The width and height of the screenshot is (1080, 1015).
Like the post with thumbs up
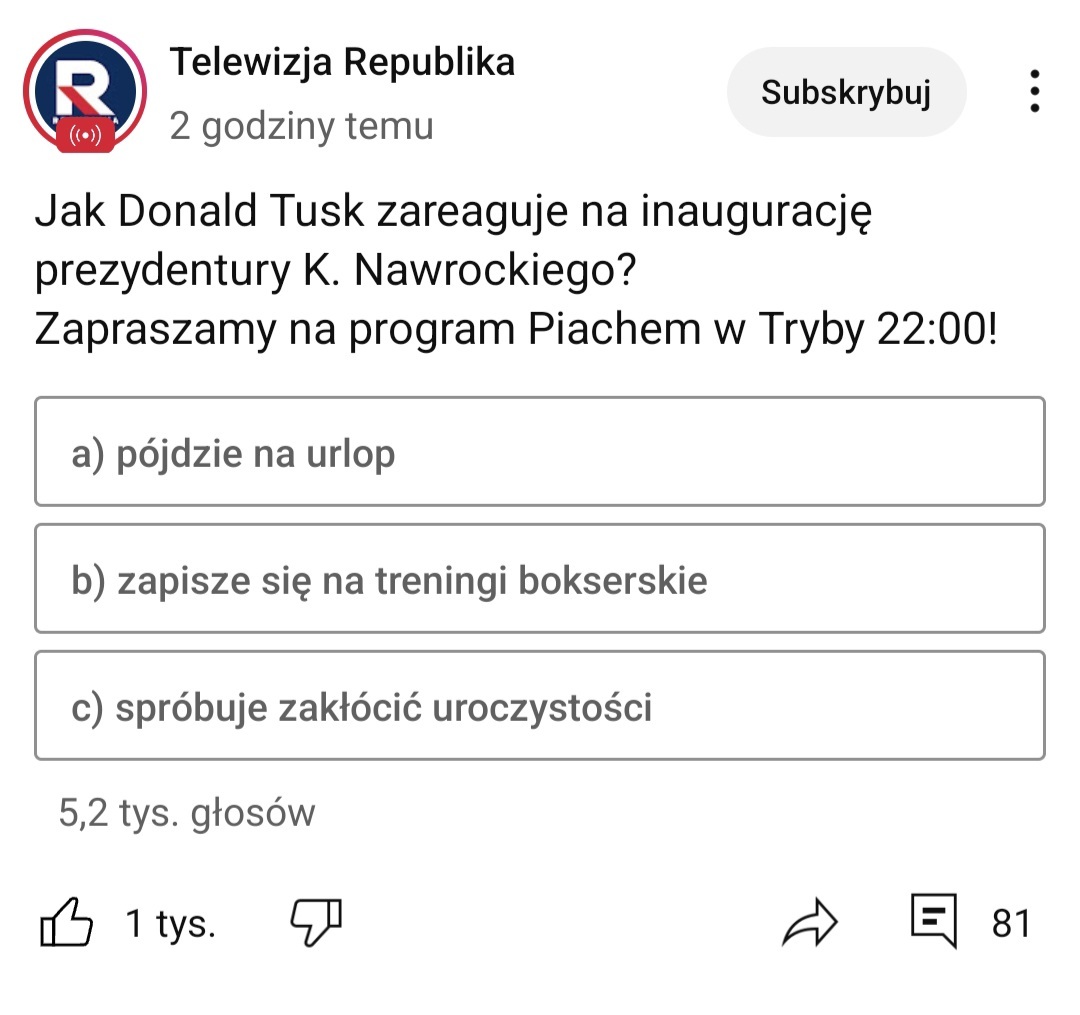point(66,923)
